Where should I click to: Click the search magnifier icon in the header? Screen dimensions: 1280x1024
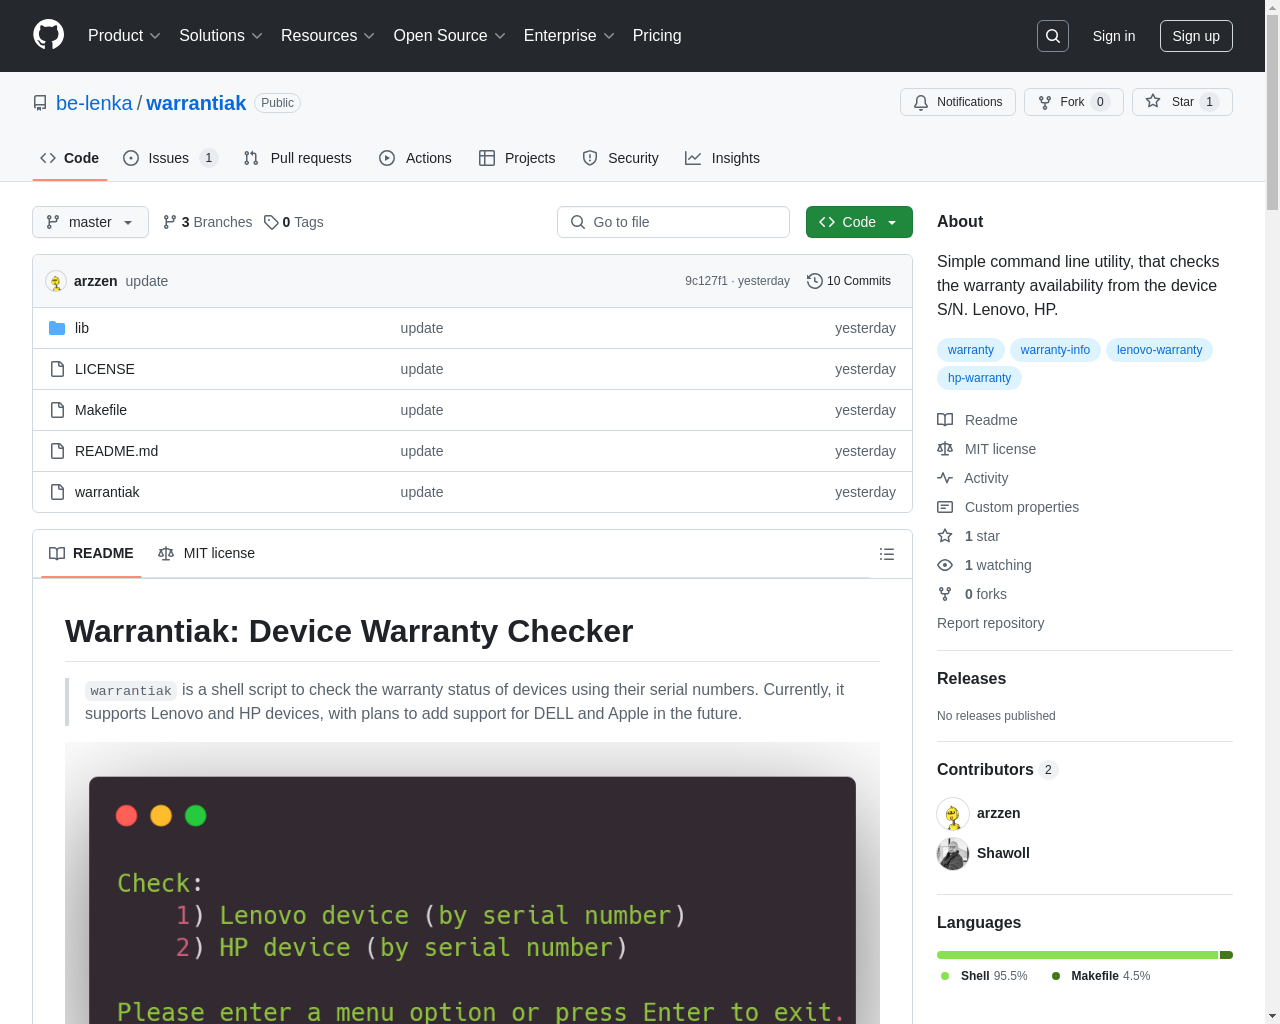[x=1053, y=36]
